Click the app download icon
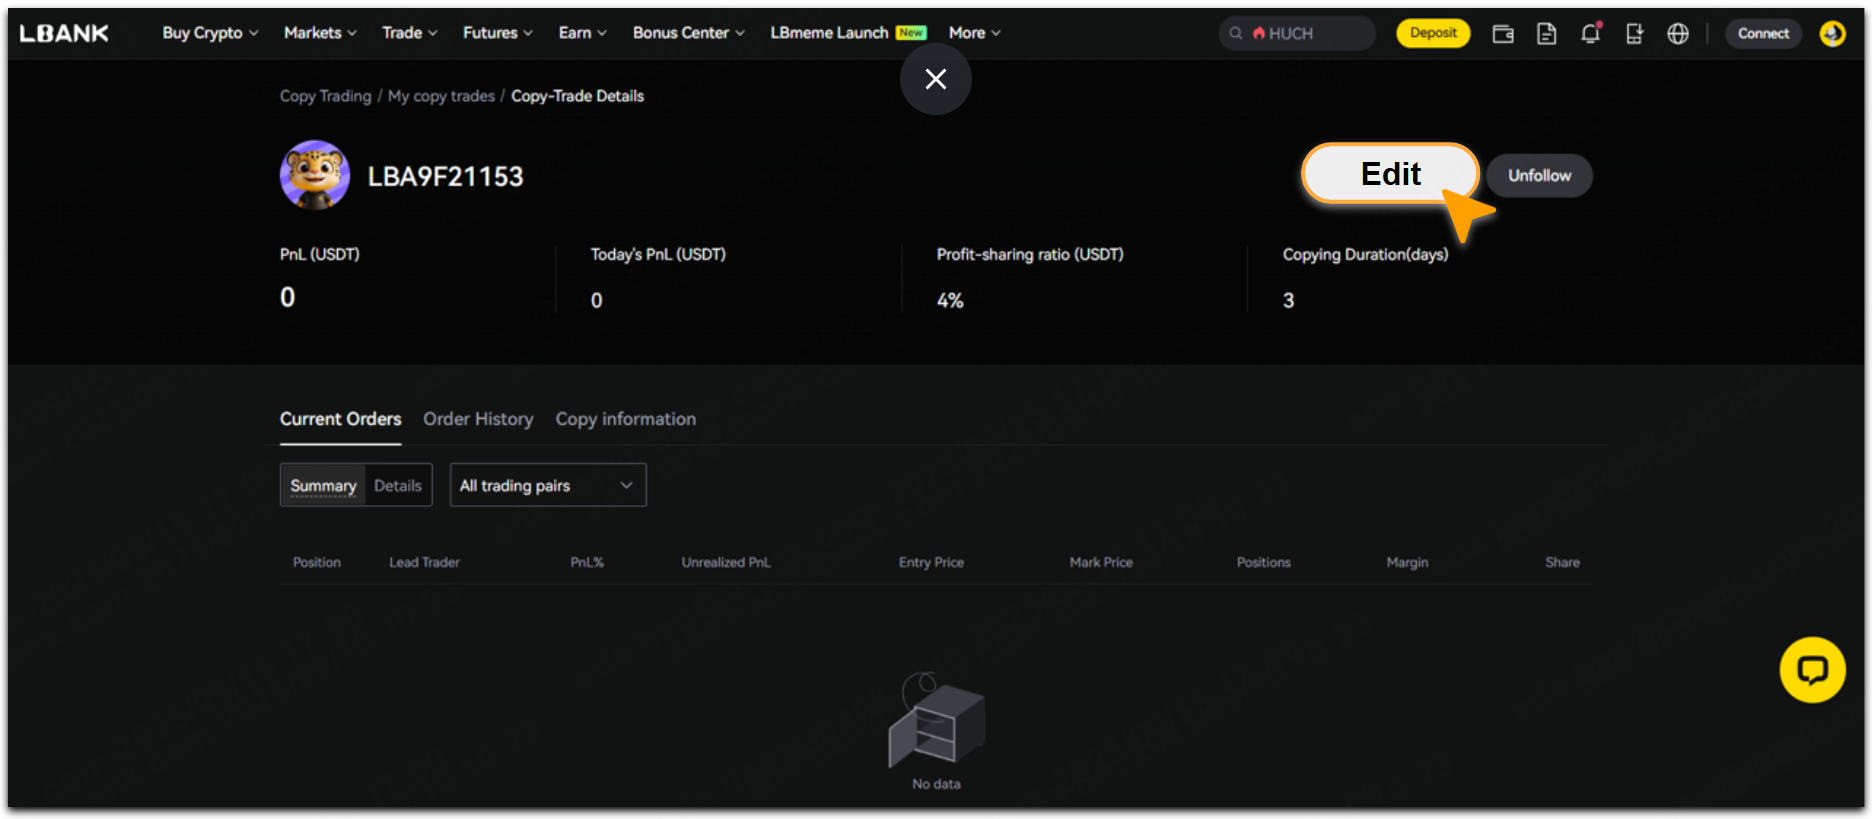 coord(1634,34)
